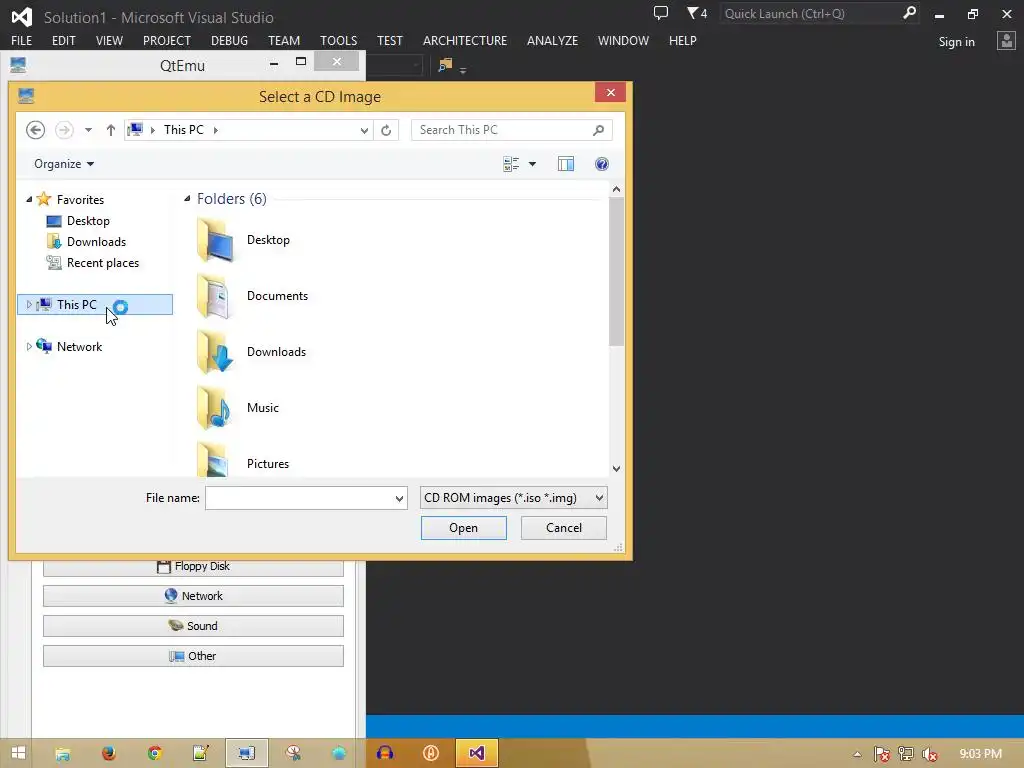Open Windows Start button
This screenshot has width=1024, height=768.
coord(18,753)
